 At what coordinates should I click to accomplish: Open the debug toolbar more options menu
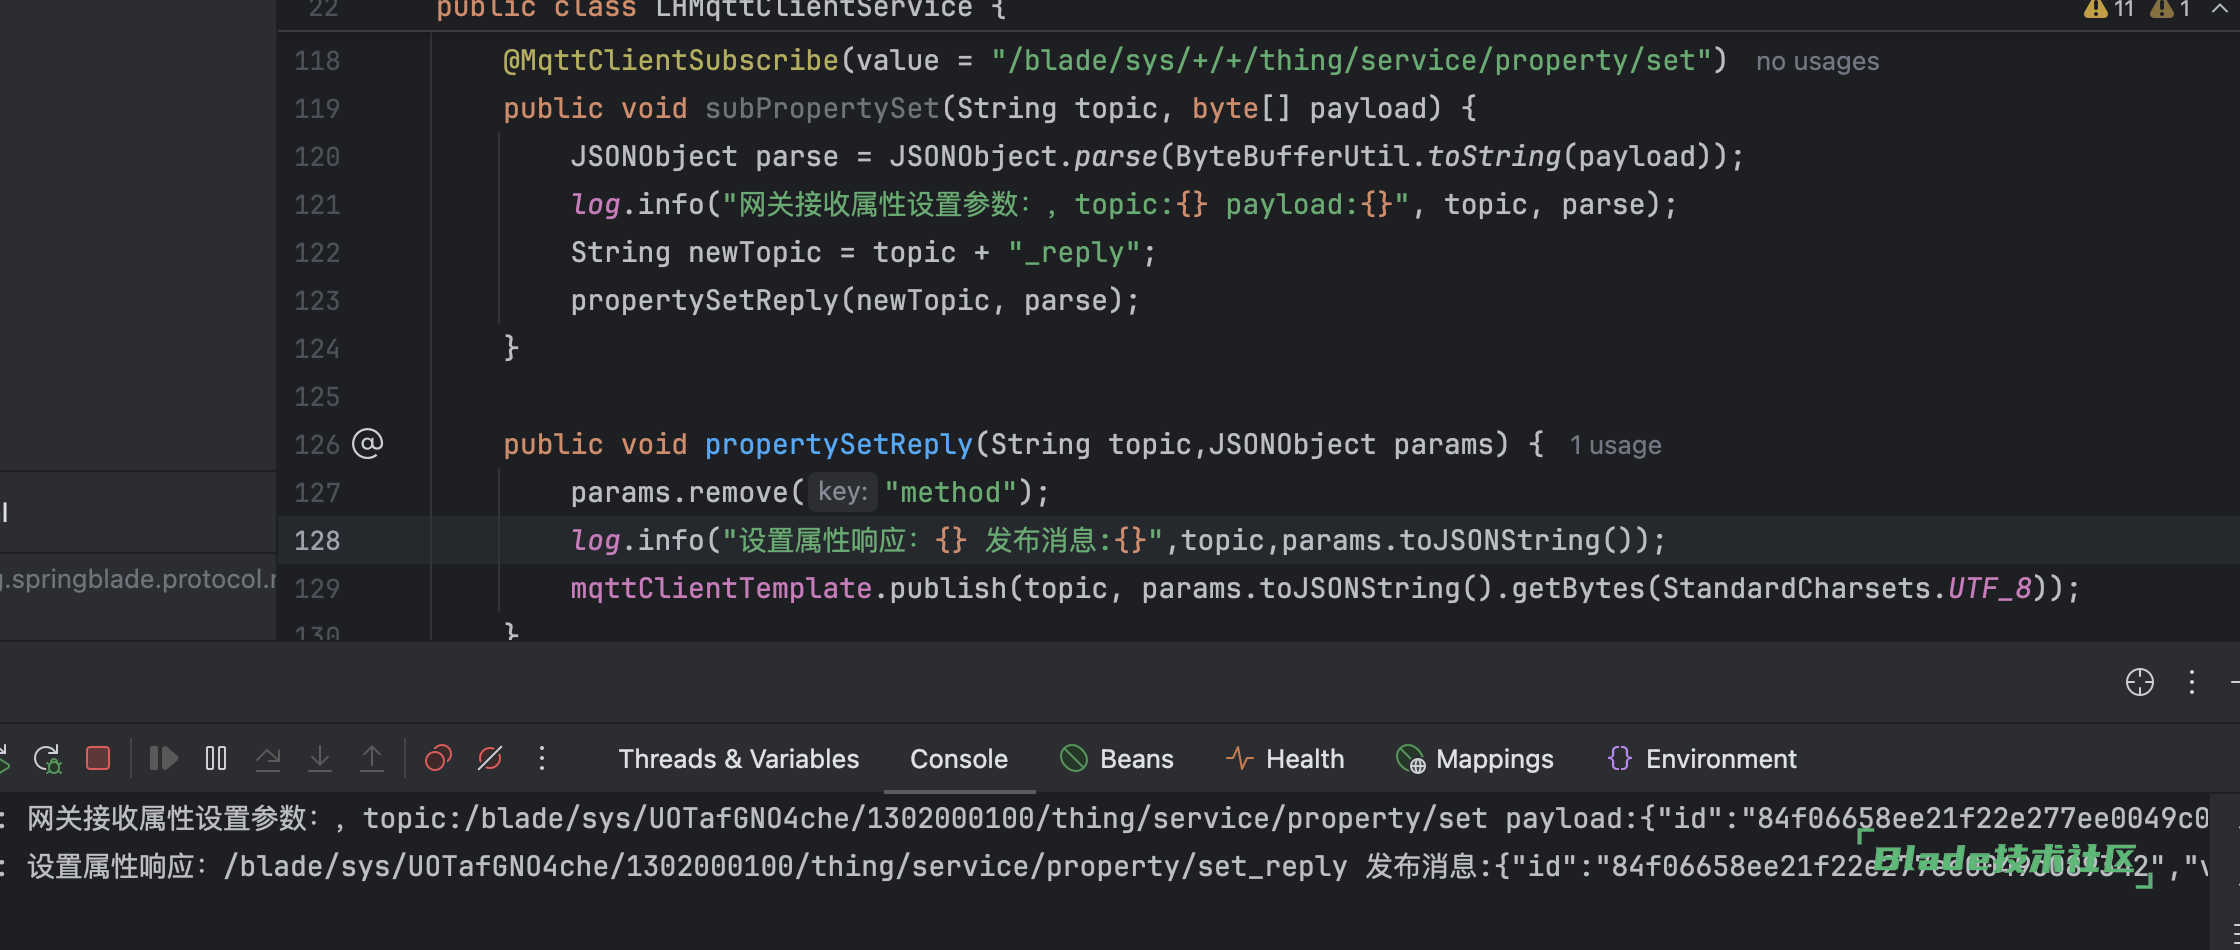coord(542,759)
